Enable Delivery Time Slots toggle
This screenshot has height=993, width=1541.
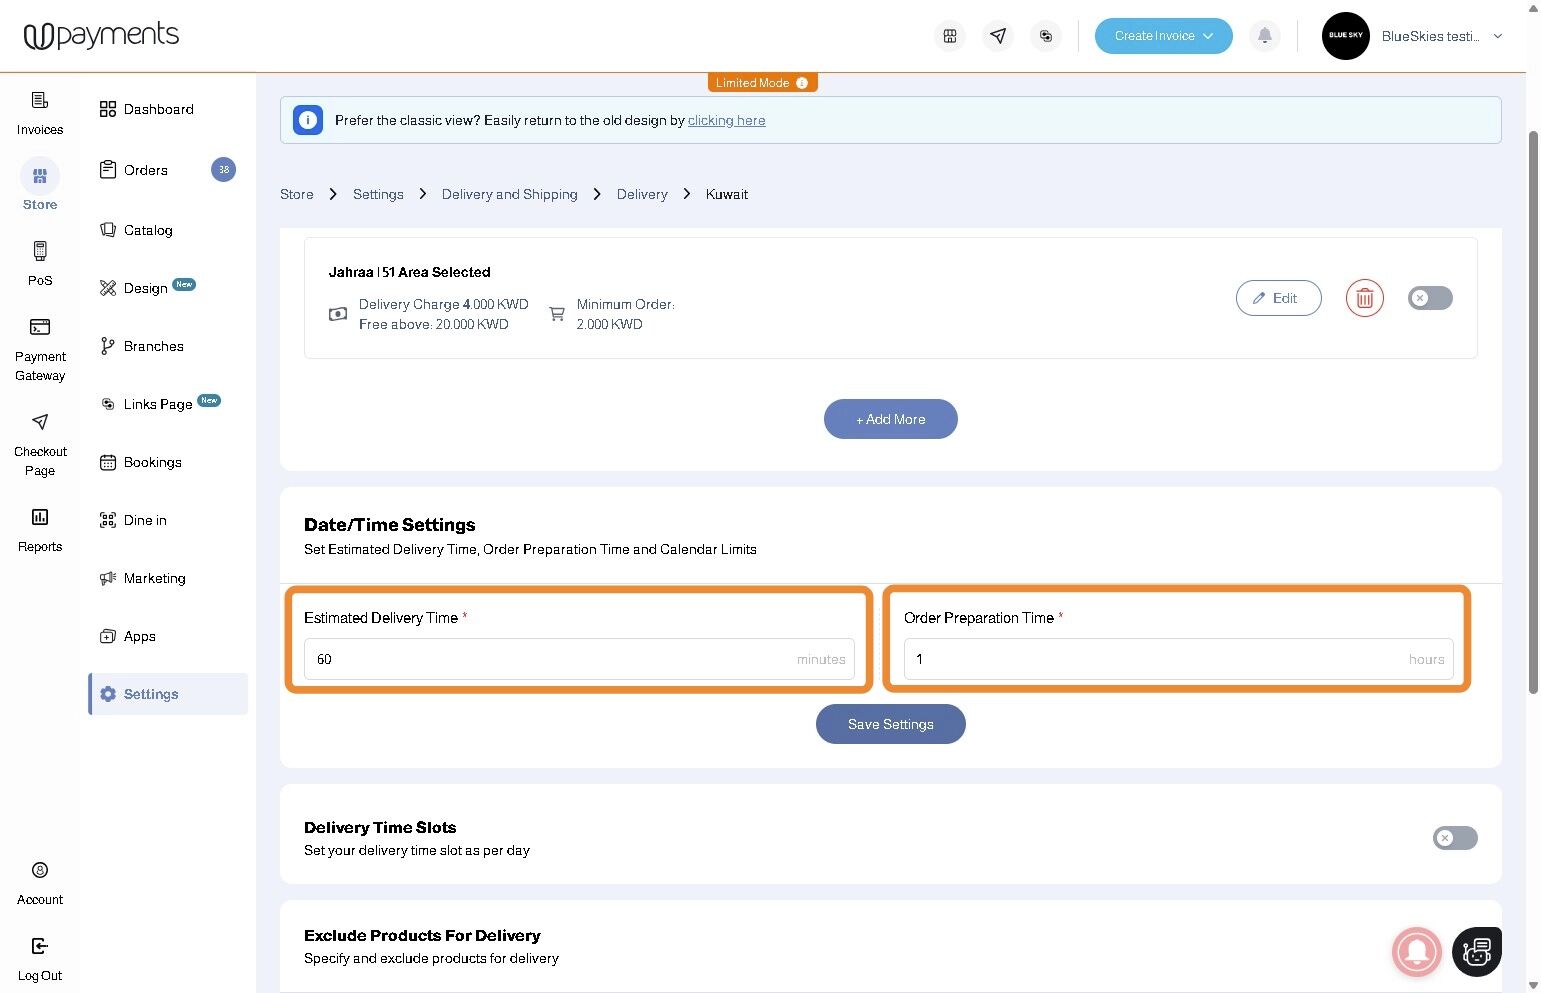1455,838
